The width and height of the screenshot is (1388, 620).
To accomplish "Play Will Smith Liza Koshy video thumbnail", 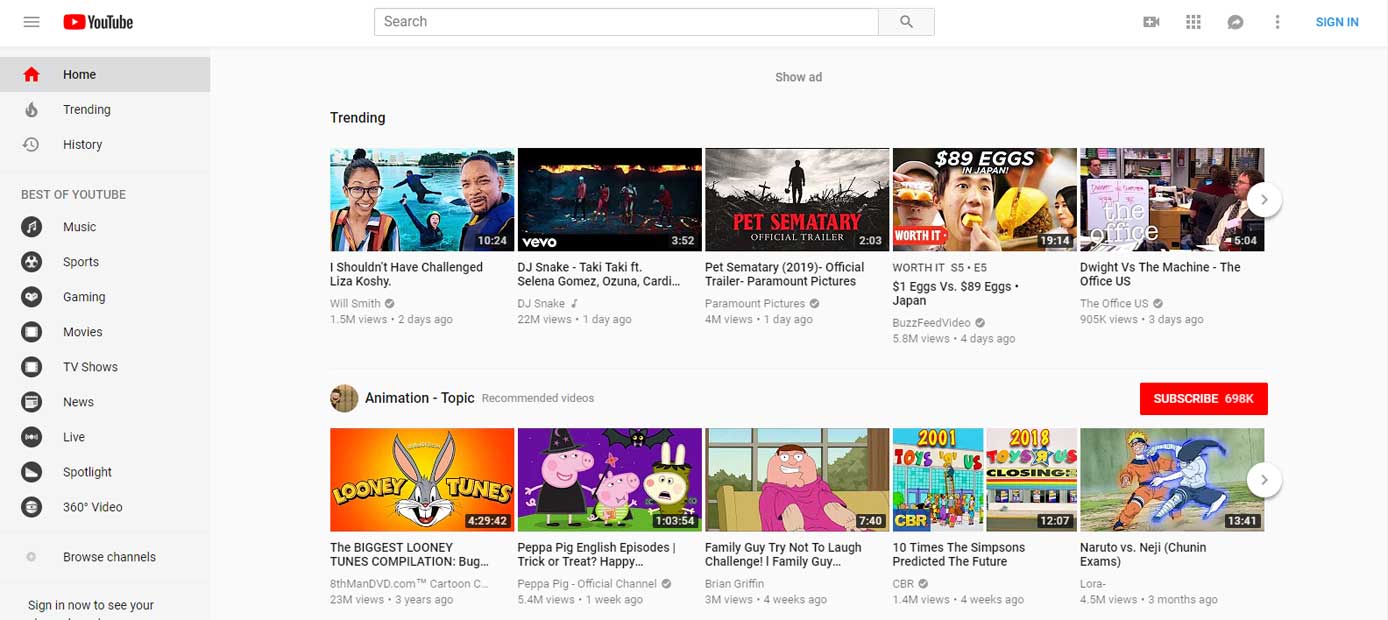I will pos(422,200).
